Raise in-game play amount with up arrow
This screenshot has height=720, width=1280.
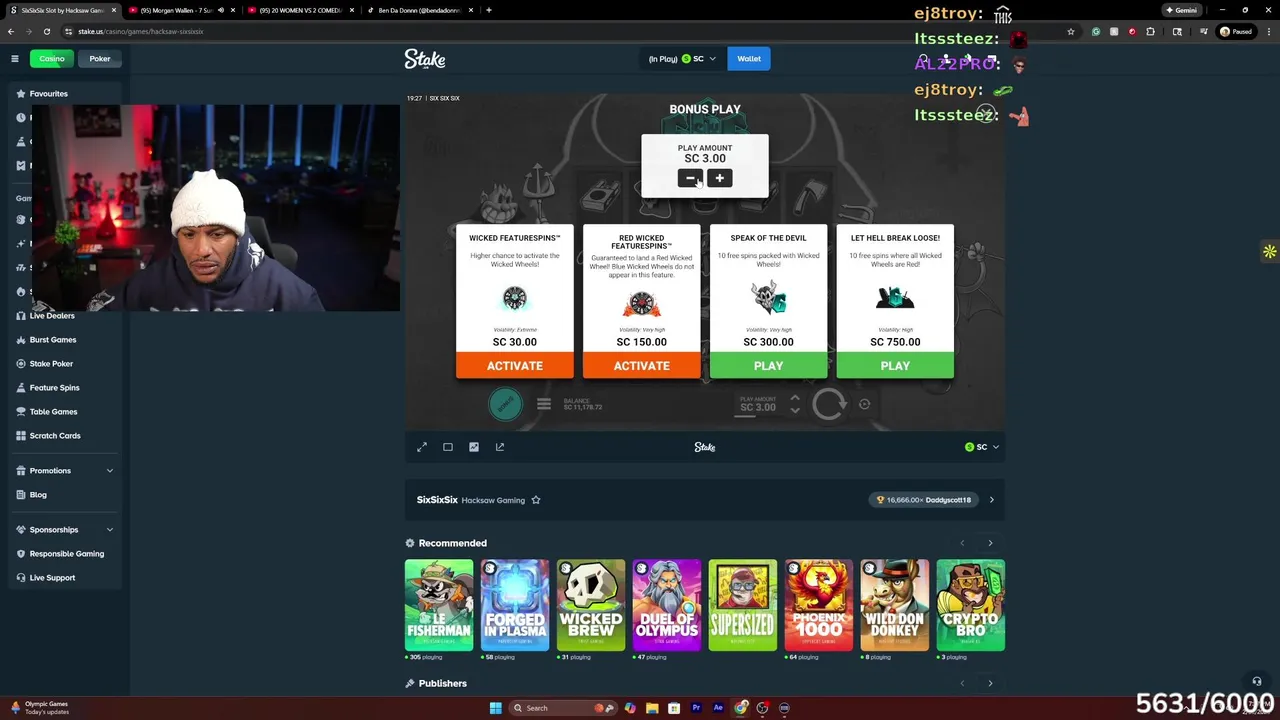[x=795, y=398]
